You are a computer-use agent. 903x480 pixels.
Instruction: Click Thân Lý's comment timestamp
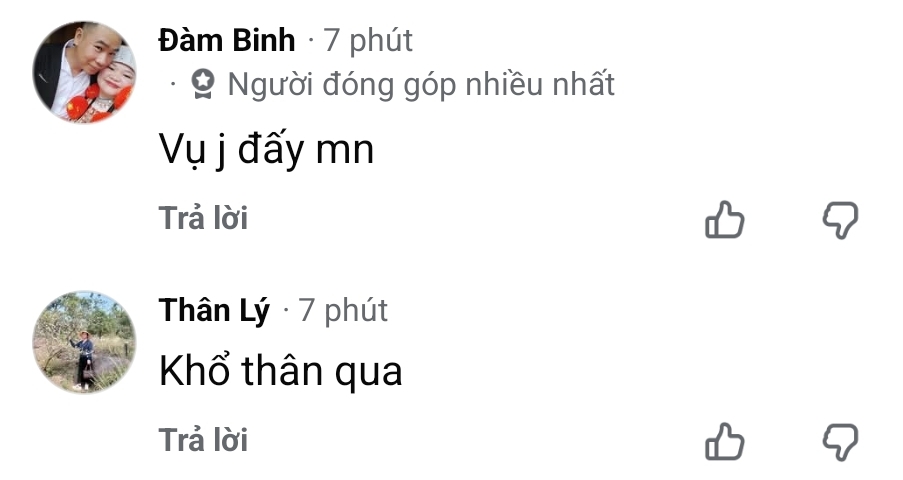(343, 311)
